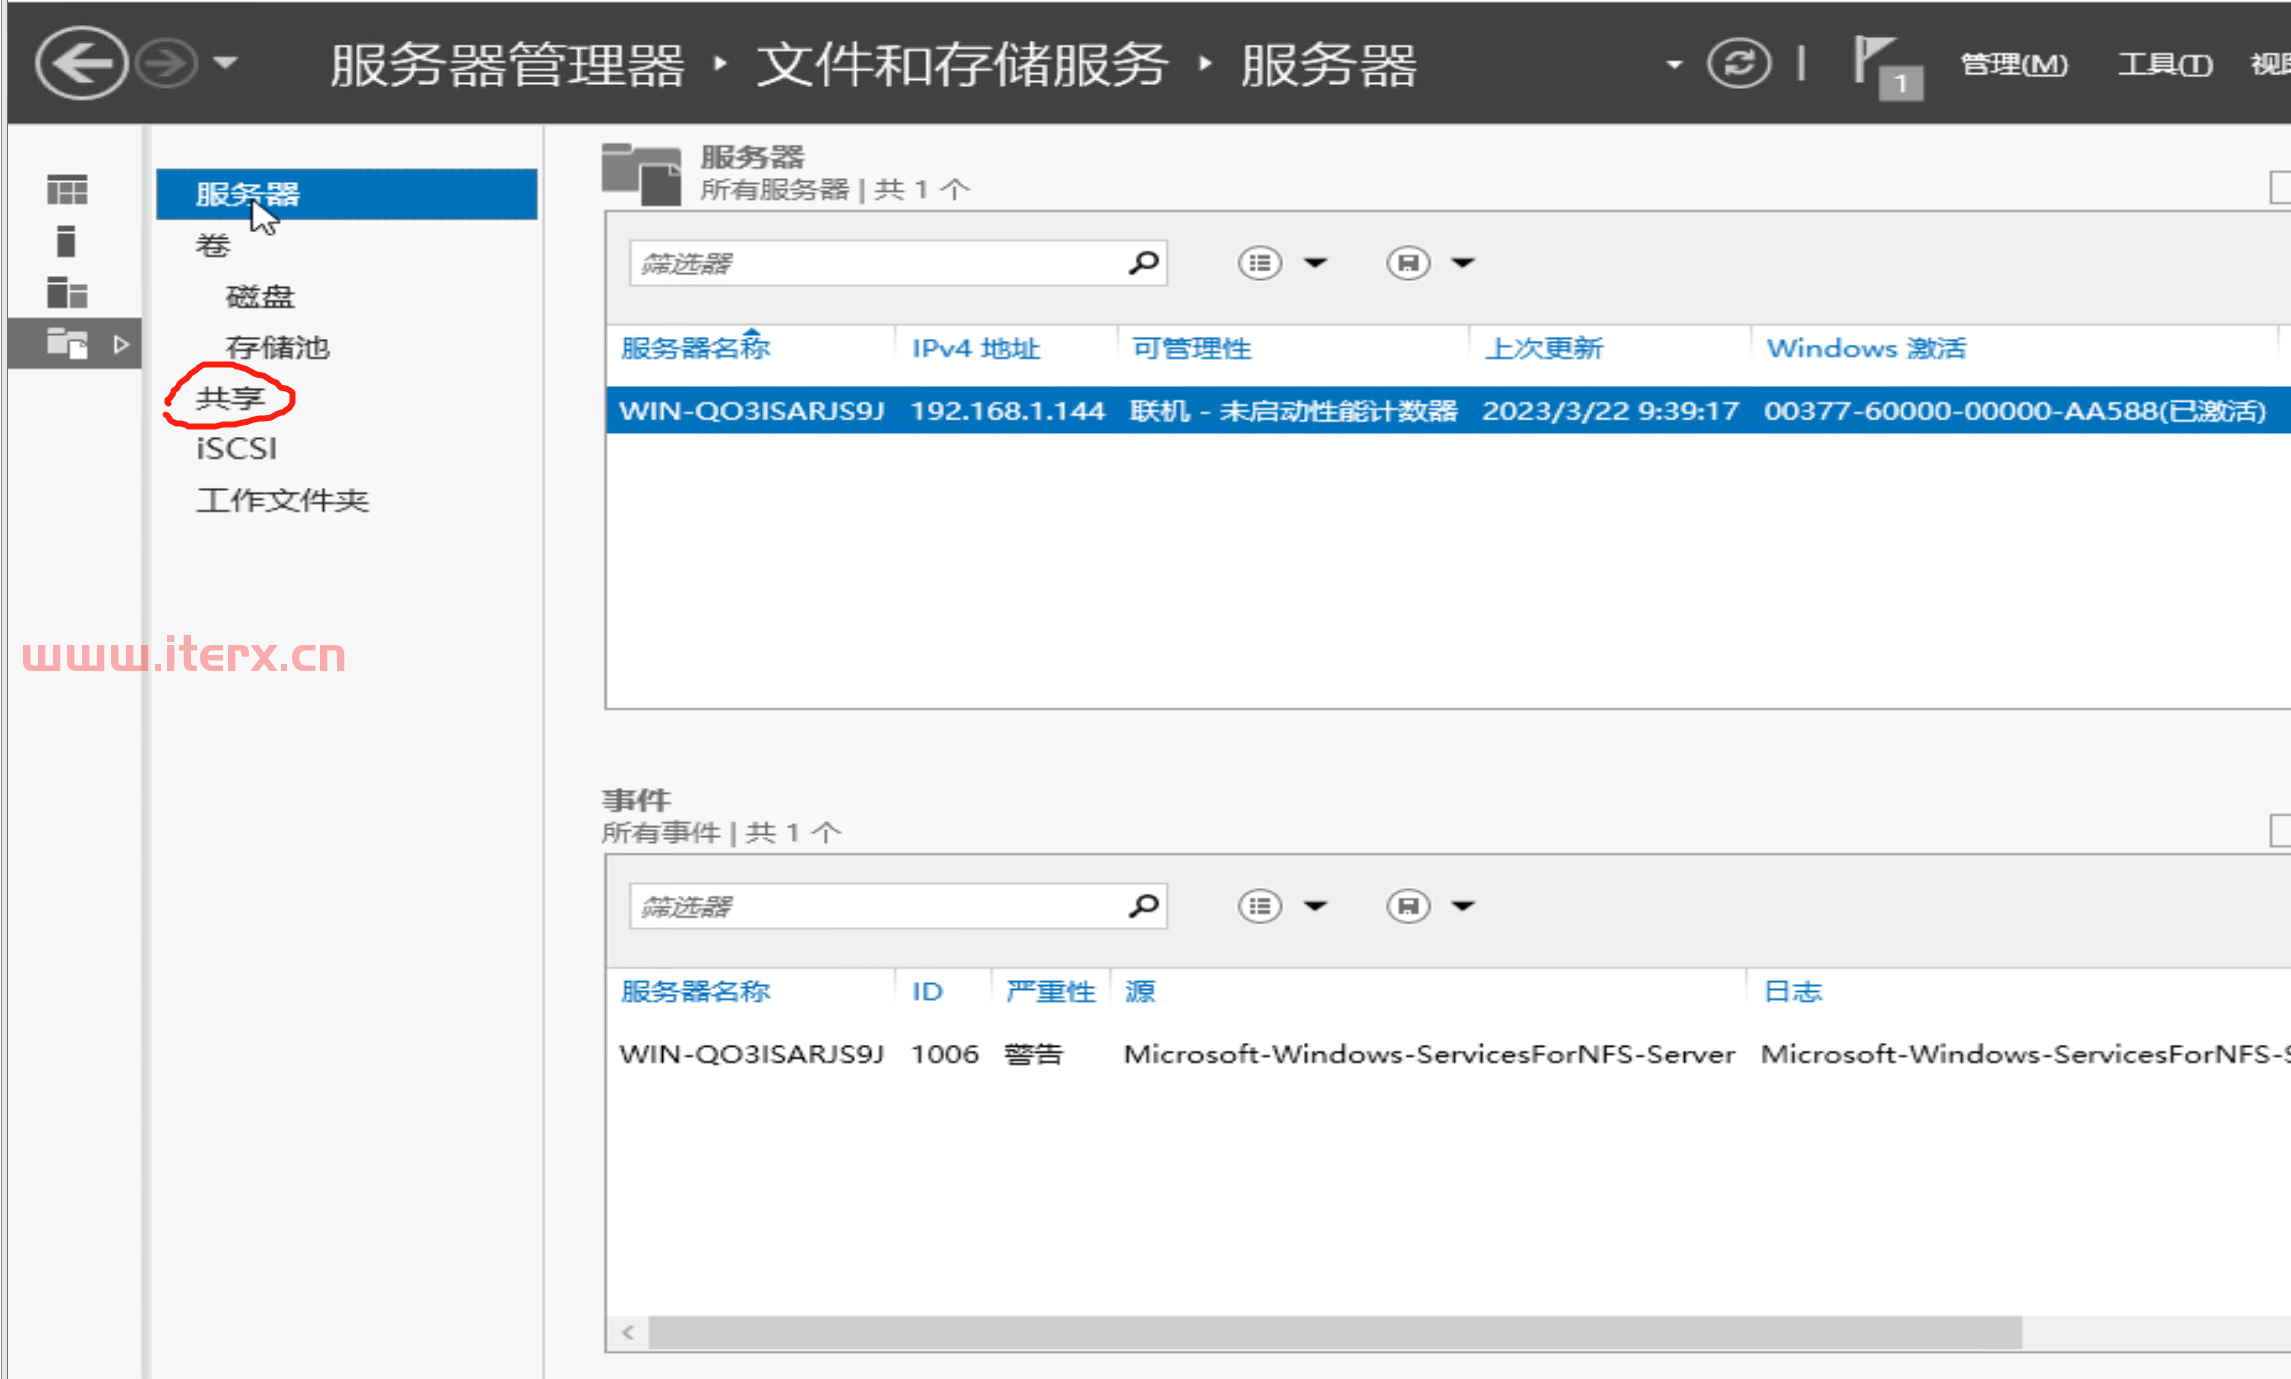
Task: Sort servers by 可管理性 column
Action: tap(1192, 349)
